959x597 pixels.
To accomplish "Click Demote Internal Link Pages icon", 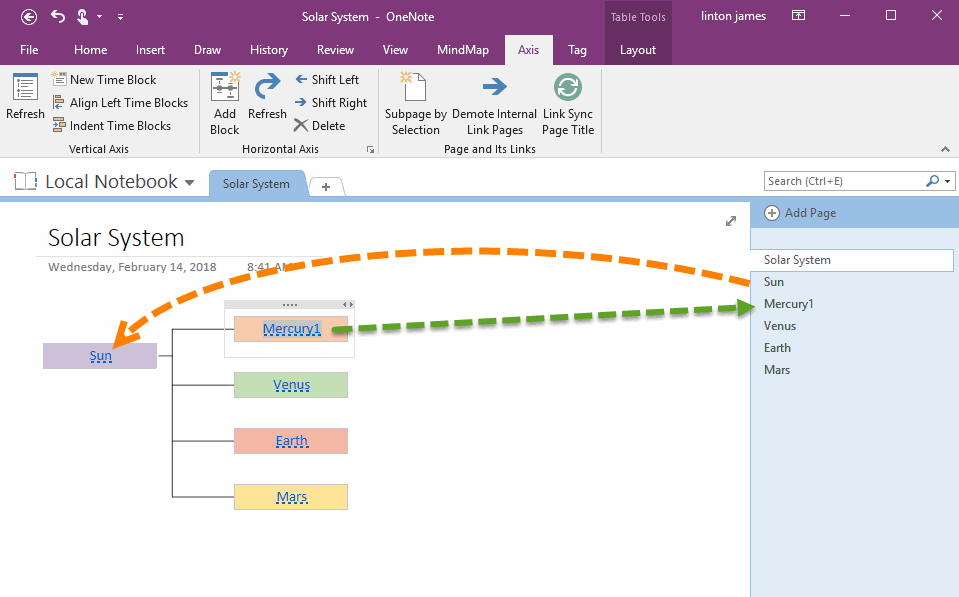I will click(x=494, y=89).
